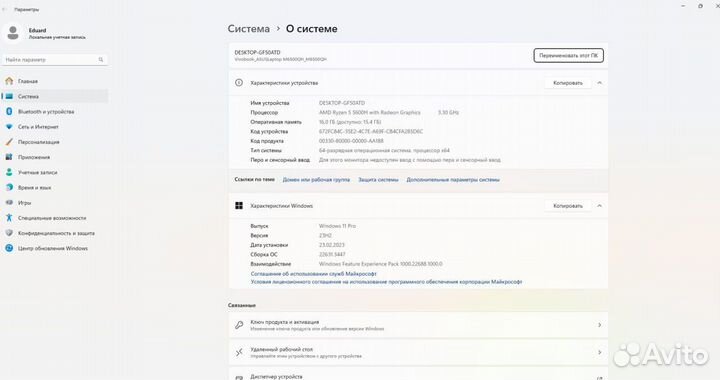Open Учетные записи person icon

click(9, 172)
